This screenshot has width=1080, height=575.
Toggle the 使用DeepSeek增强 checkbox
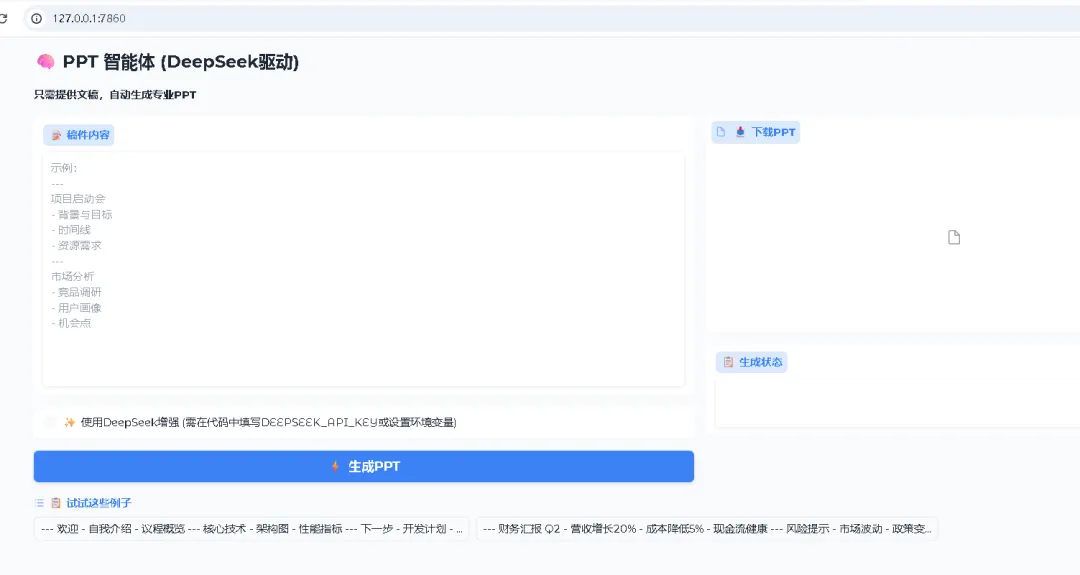click(x=50, y=422)
